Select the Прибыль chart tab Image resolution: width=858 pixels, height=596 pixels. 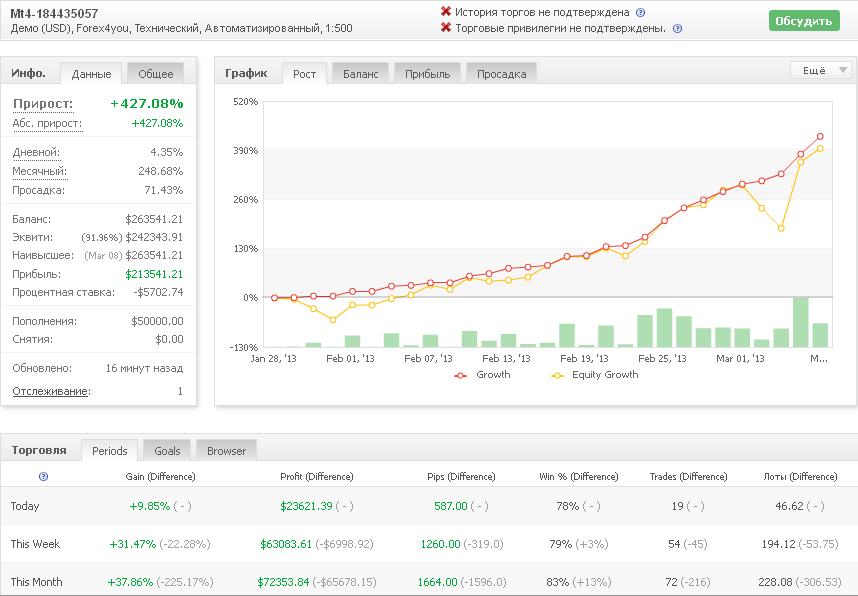(427, 74)
